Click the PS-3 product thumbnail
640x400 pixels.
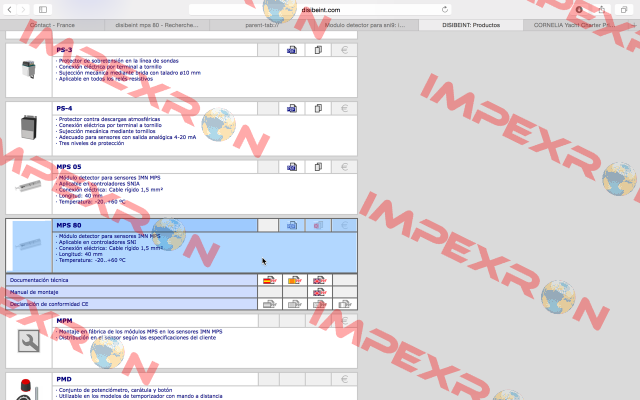click(29, 69)
